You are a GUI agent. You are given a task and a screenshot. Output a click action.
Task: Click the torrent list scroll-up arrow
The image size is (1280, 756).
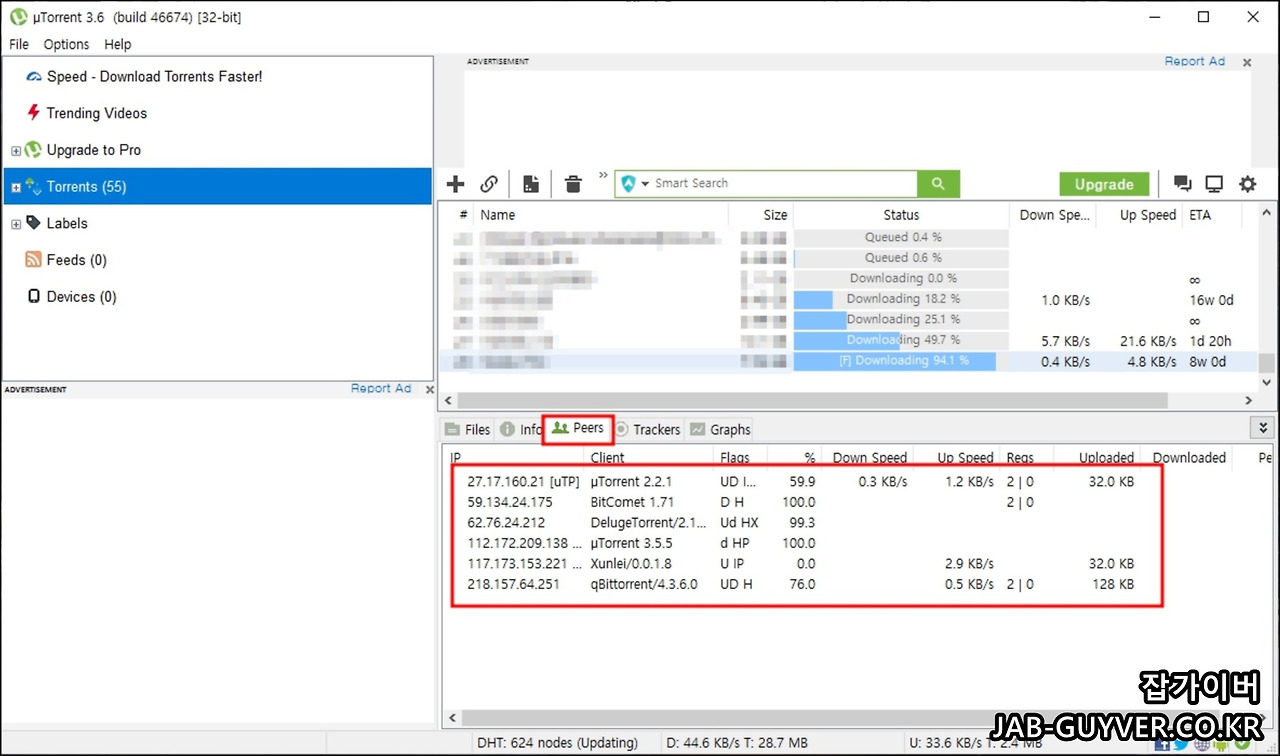pyautogui.click(x=1267, y=212)
